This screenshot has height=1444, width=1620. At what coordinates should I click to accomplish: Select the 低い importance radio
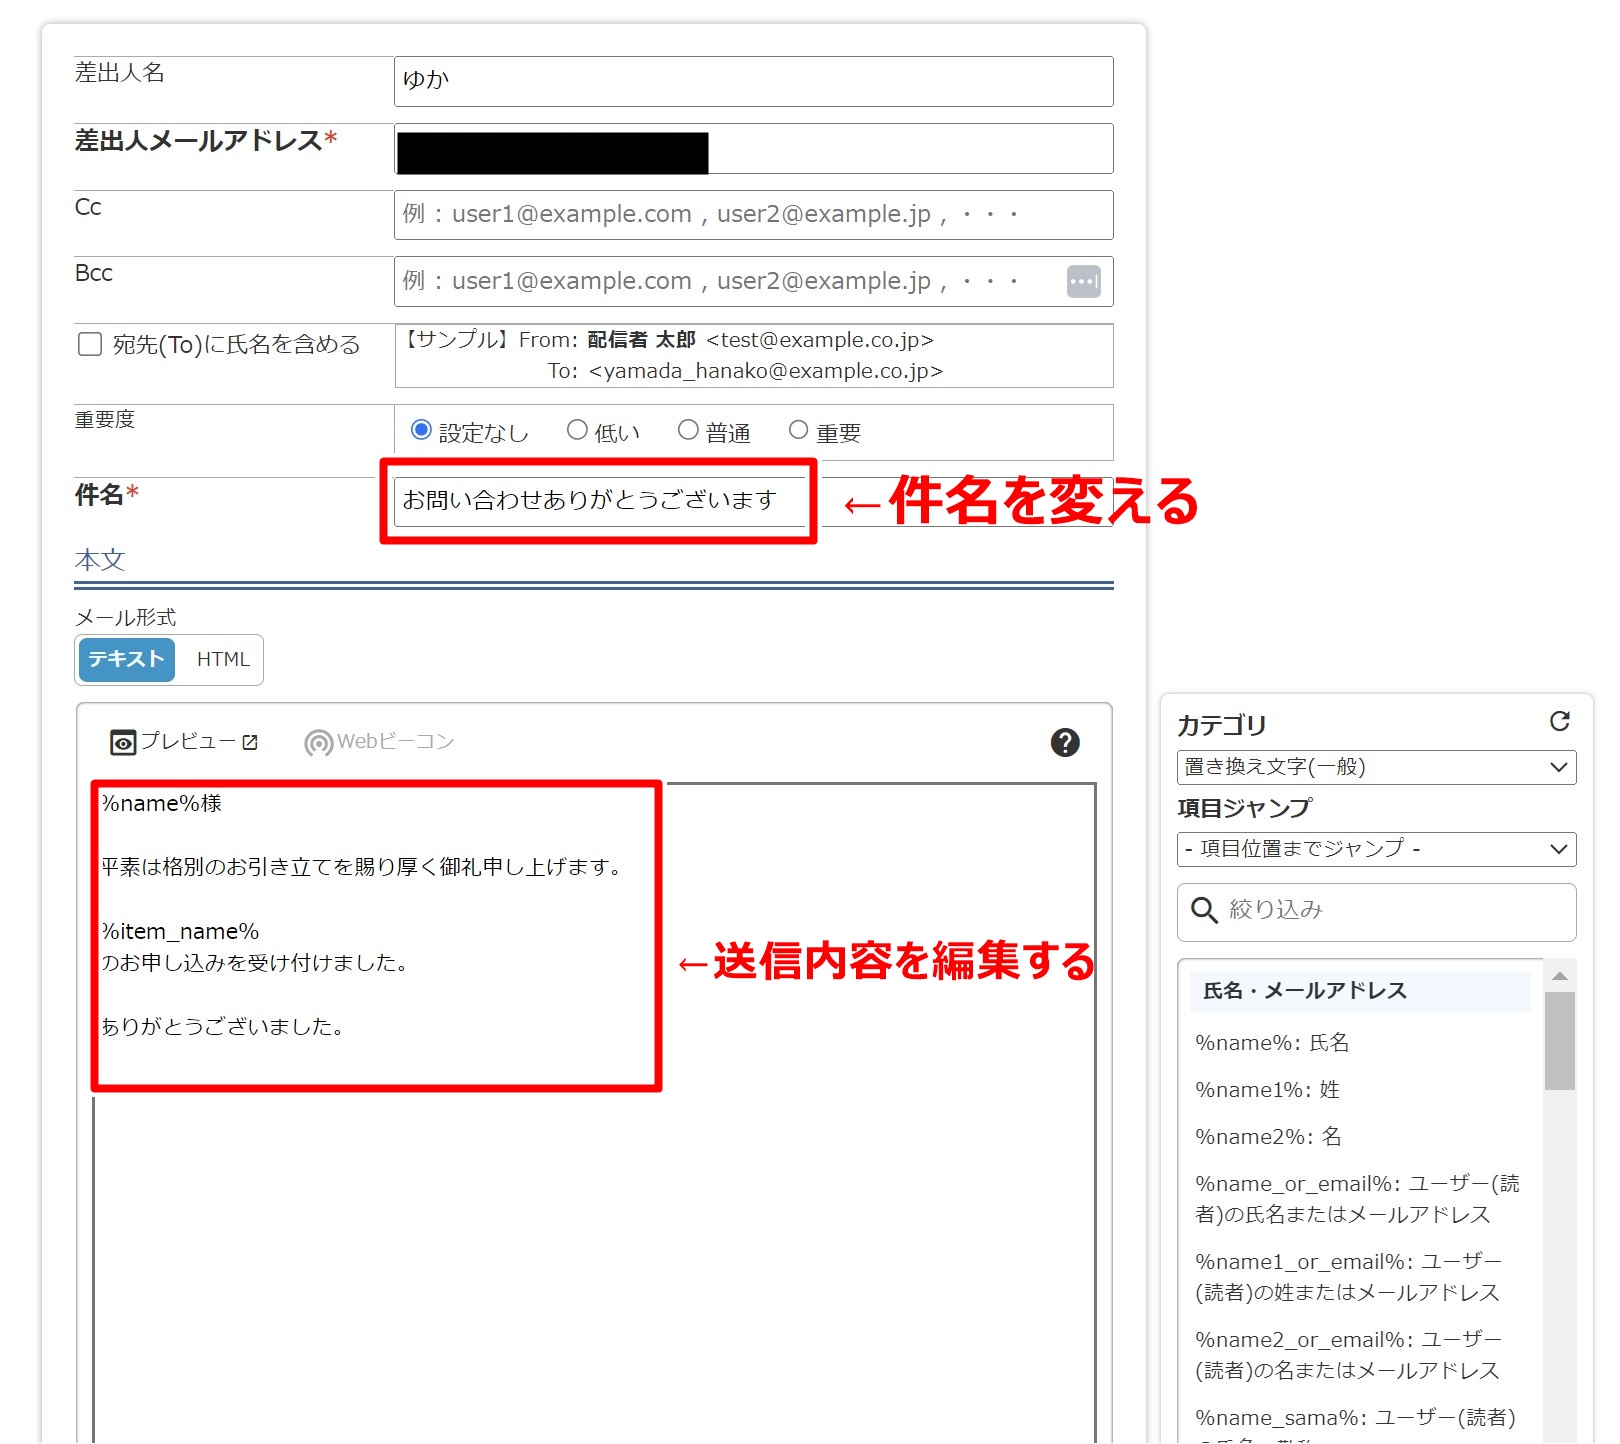tap(577, 430)
